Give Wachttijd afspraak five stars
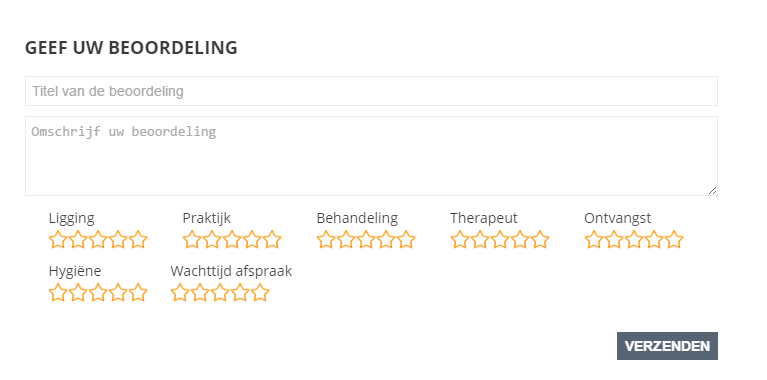This screenshot has height=380, width=767. [260, 292]
